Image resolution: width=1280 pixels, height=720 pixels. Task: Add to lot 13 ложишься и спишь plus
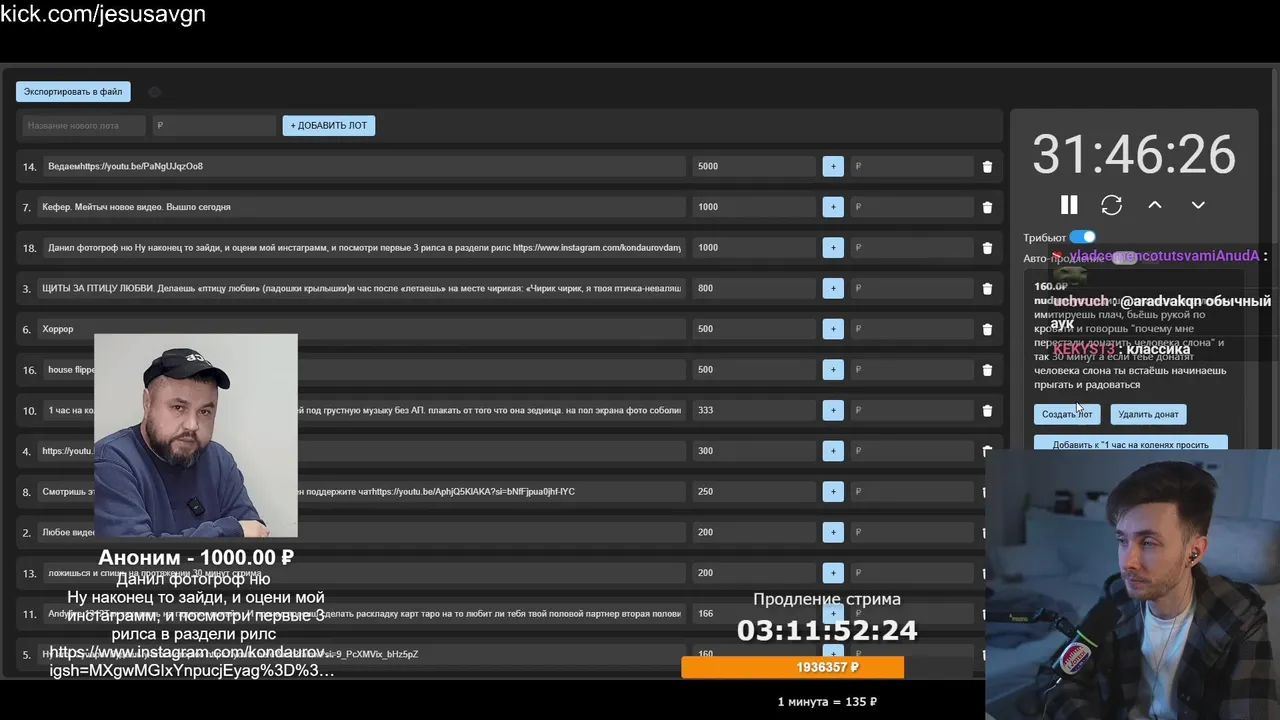coord(833,573)
